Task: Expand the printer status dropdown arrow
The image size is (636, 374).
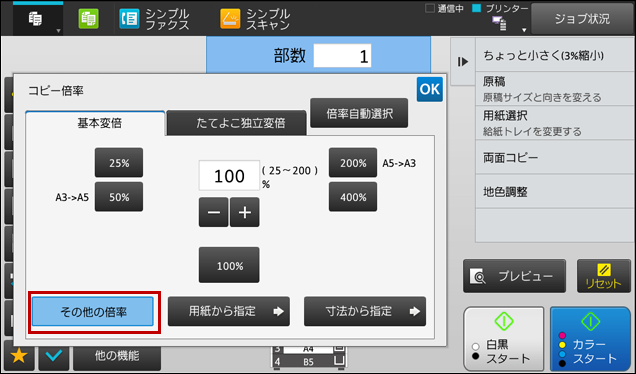Action: (524, 30)
